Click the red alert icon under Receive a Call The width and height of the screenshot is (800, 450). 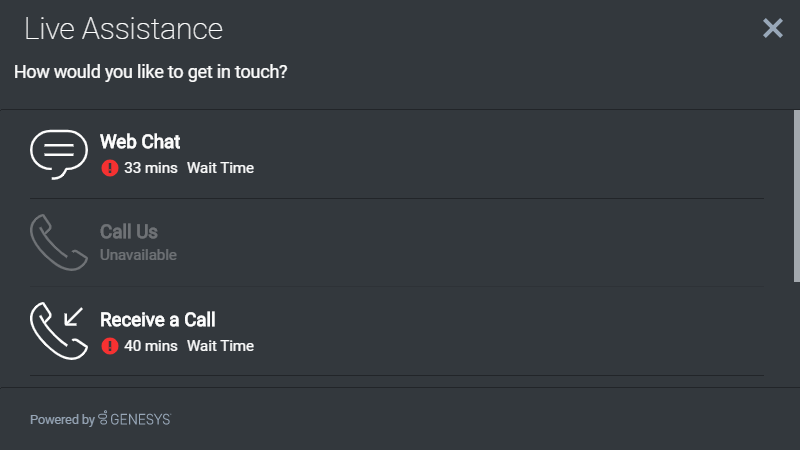[110, 346]
